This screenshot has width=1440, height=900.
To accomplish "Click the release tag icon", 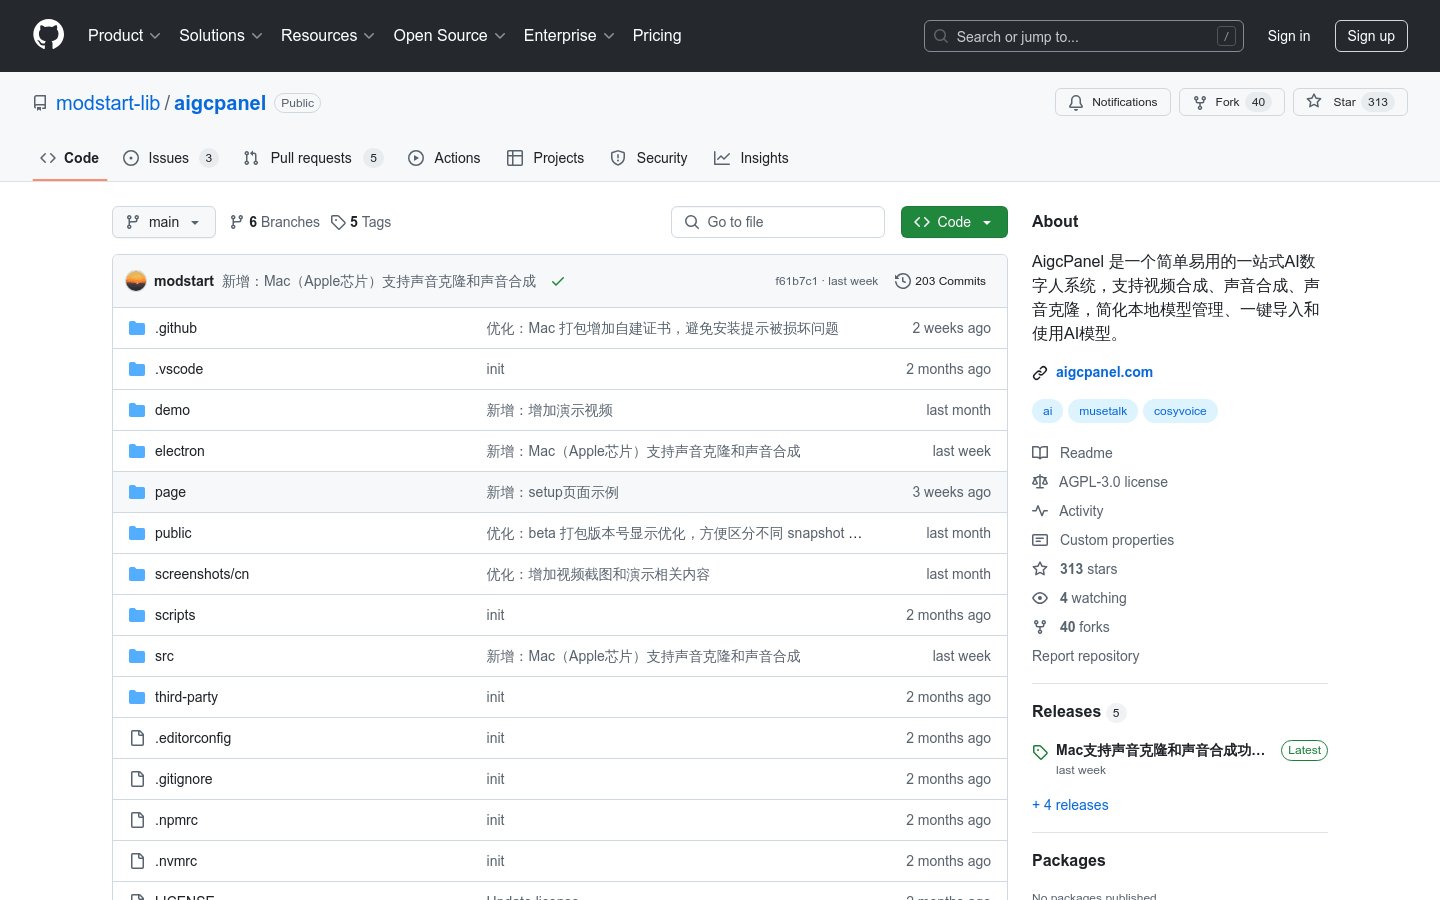I will coord(1040,752).
